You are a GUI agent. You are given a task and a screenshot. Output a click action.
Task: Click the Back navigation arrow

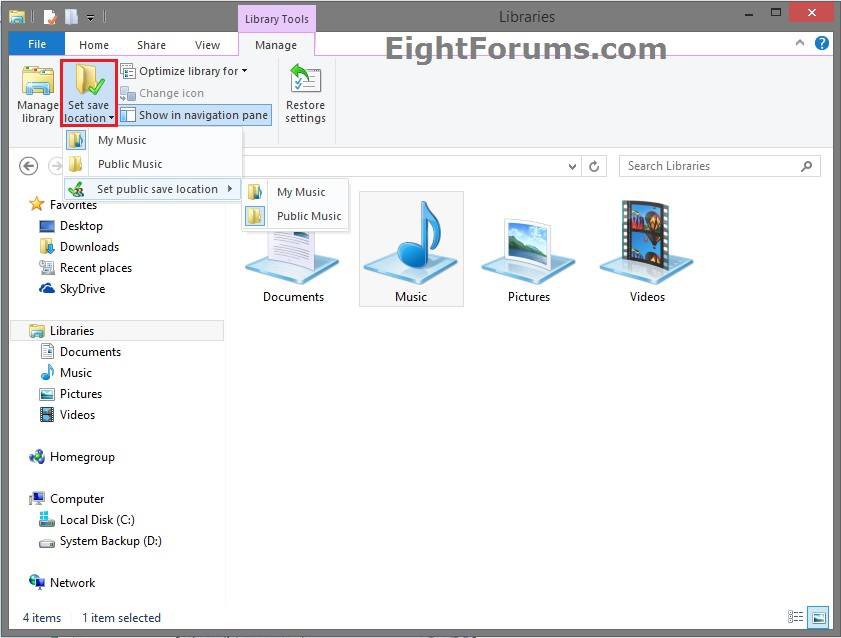point(29,166)
